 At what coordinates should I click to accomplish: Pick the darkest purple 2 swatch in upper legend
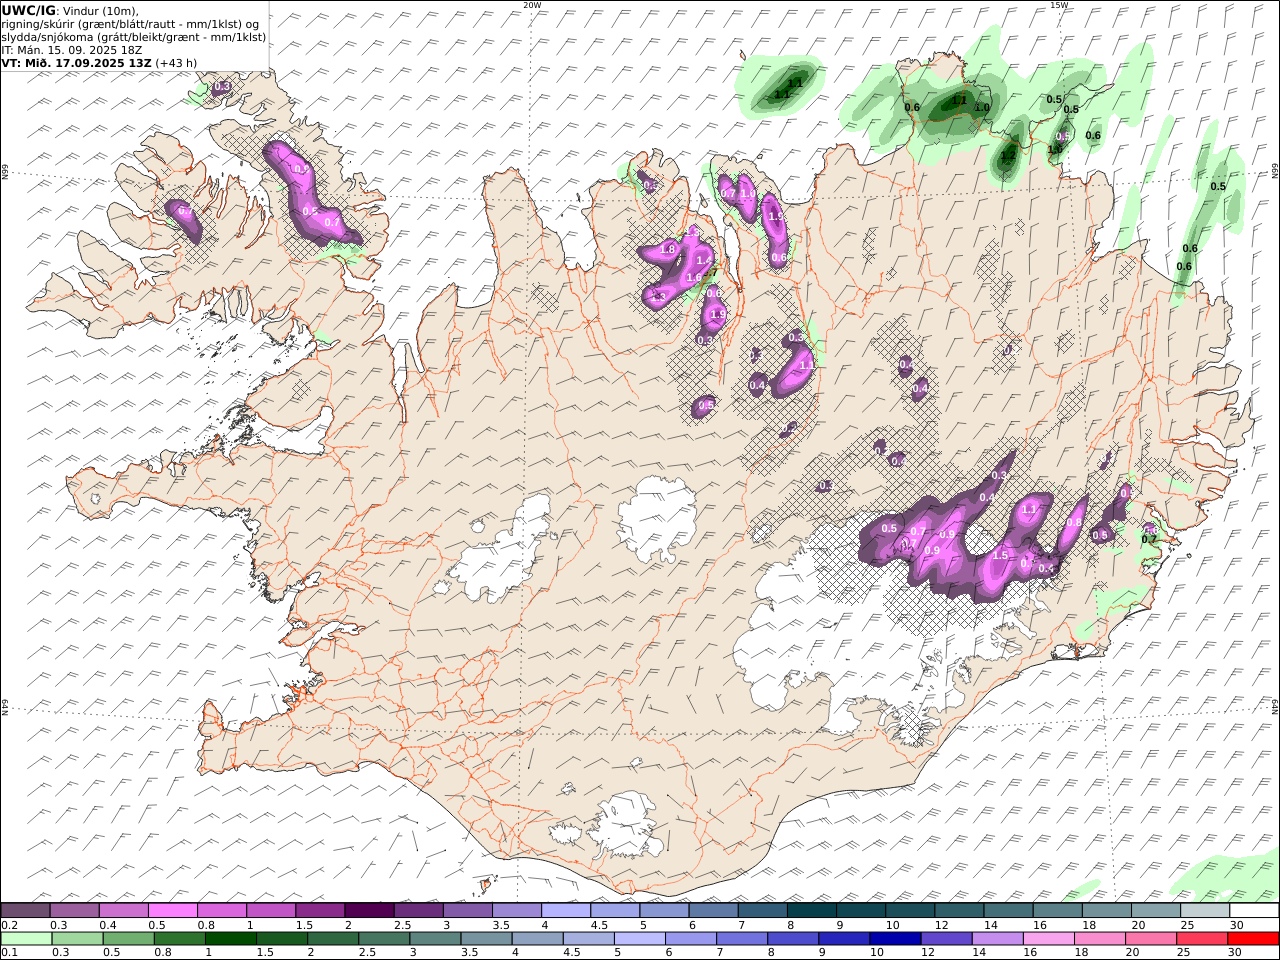pyautogui.click(x=369, y=910)
